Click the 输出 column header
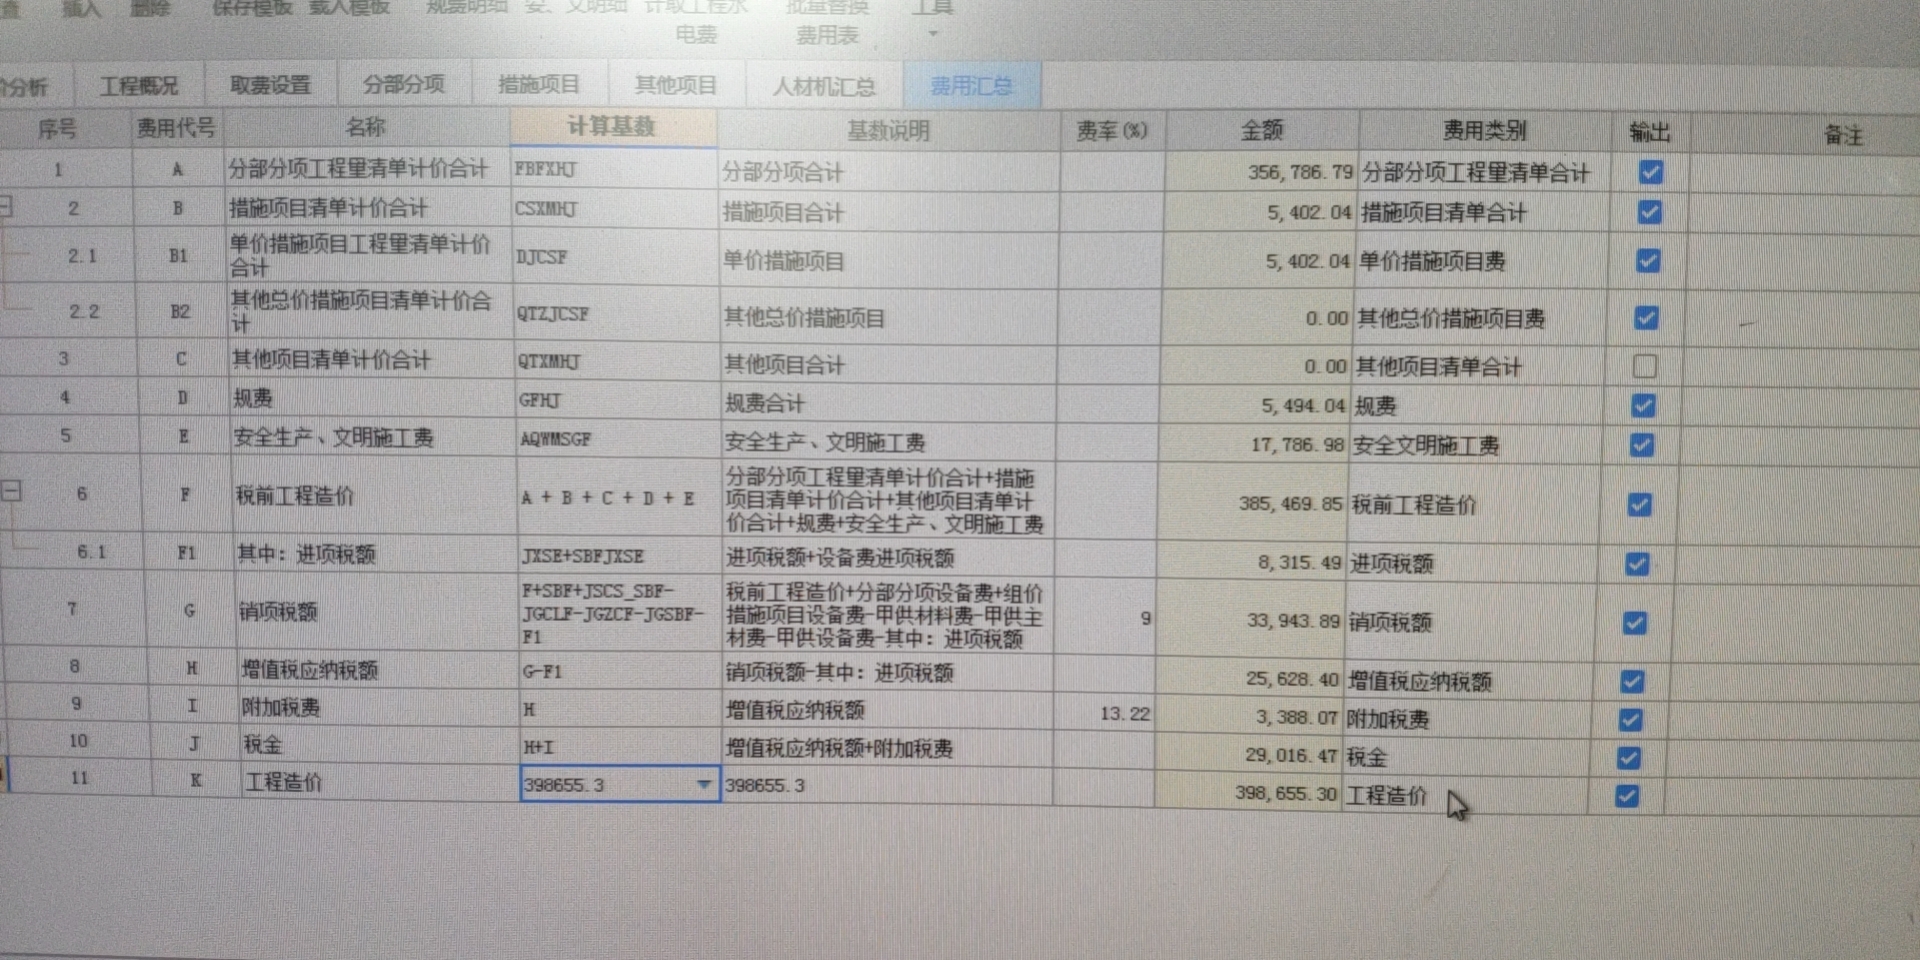The height and width of the screenshot is (960, 1920). tap(1650, 132)
